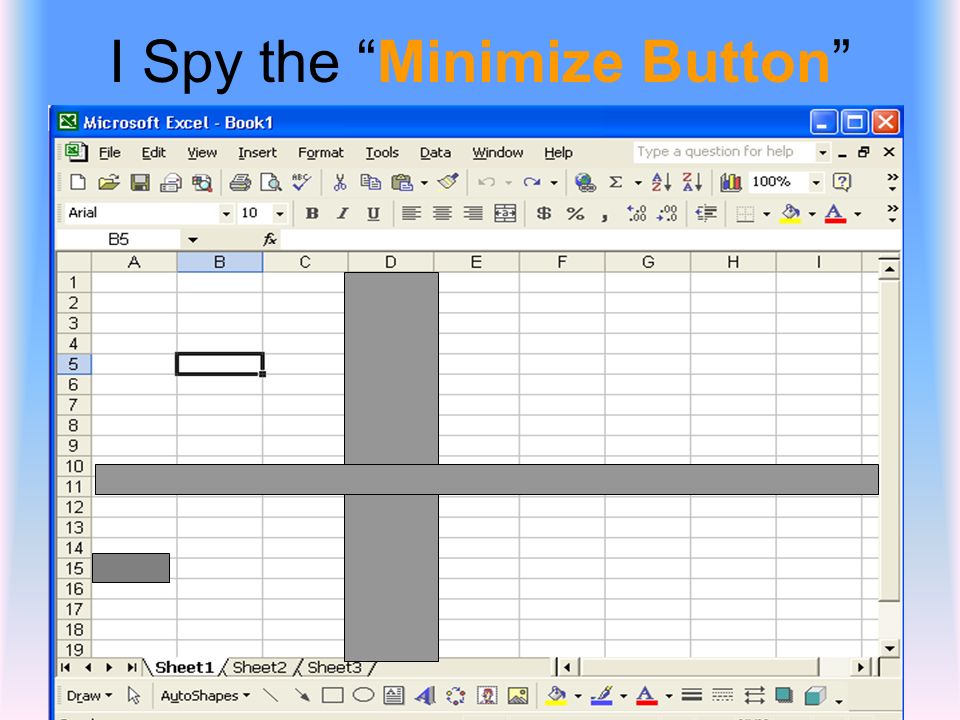Select column header G

pyautogui.click(x=648, y=262)
